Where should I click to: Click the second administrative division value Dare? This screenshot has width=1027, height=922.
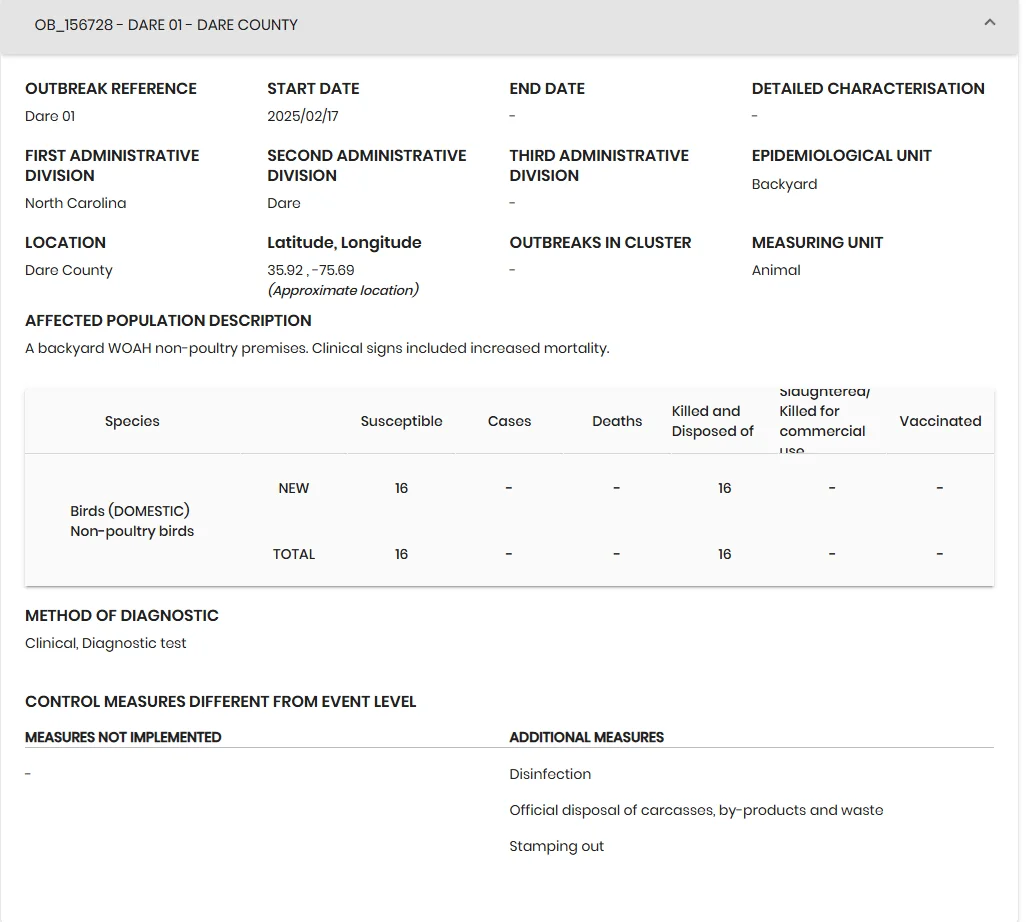point(284,203)
